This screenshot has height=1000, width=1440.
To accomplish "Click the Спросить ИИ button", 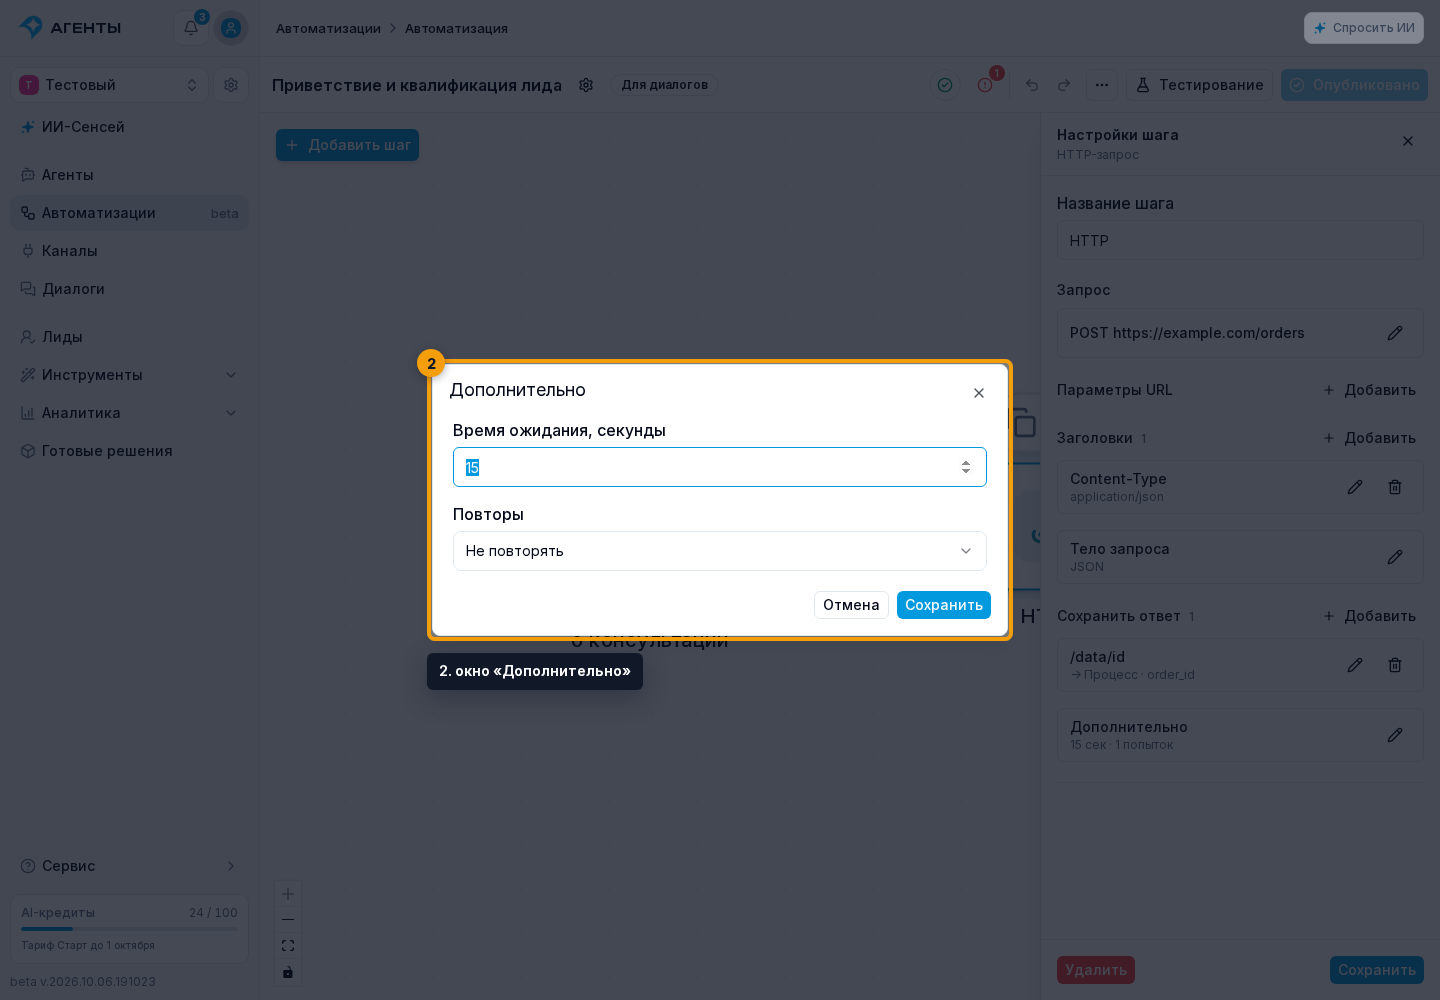I will (x=1364, y=28).
